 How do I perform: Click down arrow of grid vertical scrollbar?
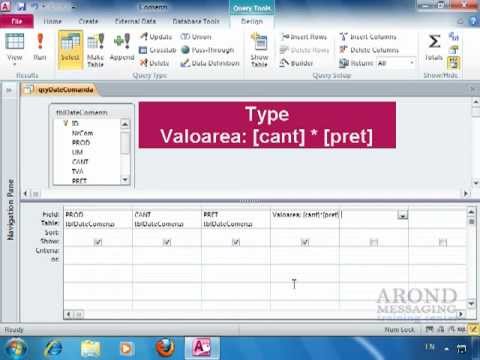(471, 304)
